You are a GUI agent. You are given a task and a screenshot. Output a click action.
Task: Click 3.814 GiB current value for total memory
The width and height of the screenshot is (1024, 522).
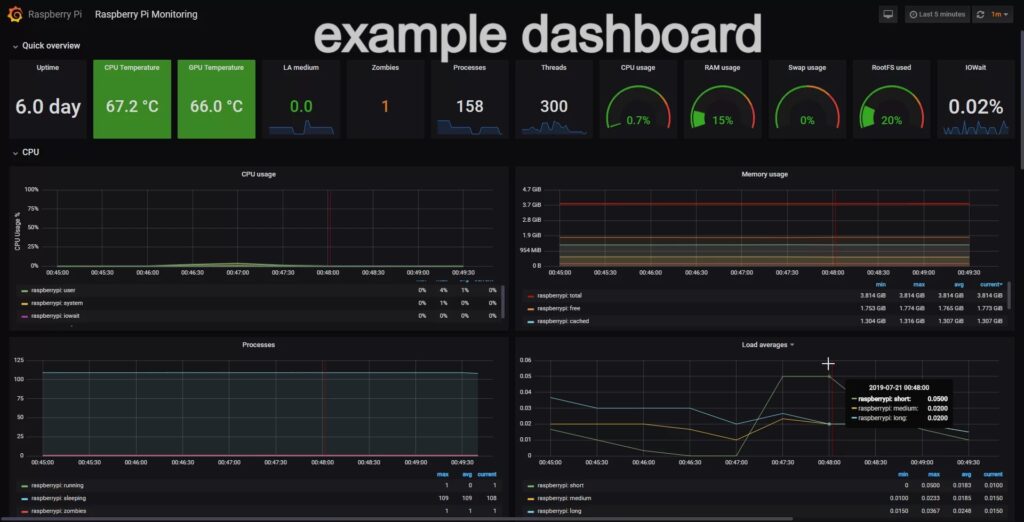[989, 295]
